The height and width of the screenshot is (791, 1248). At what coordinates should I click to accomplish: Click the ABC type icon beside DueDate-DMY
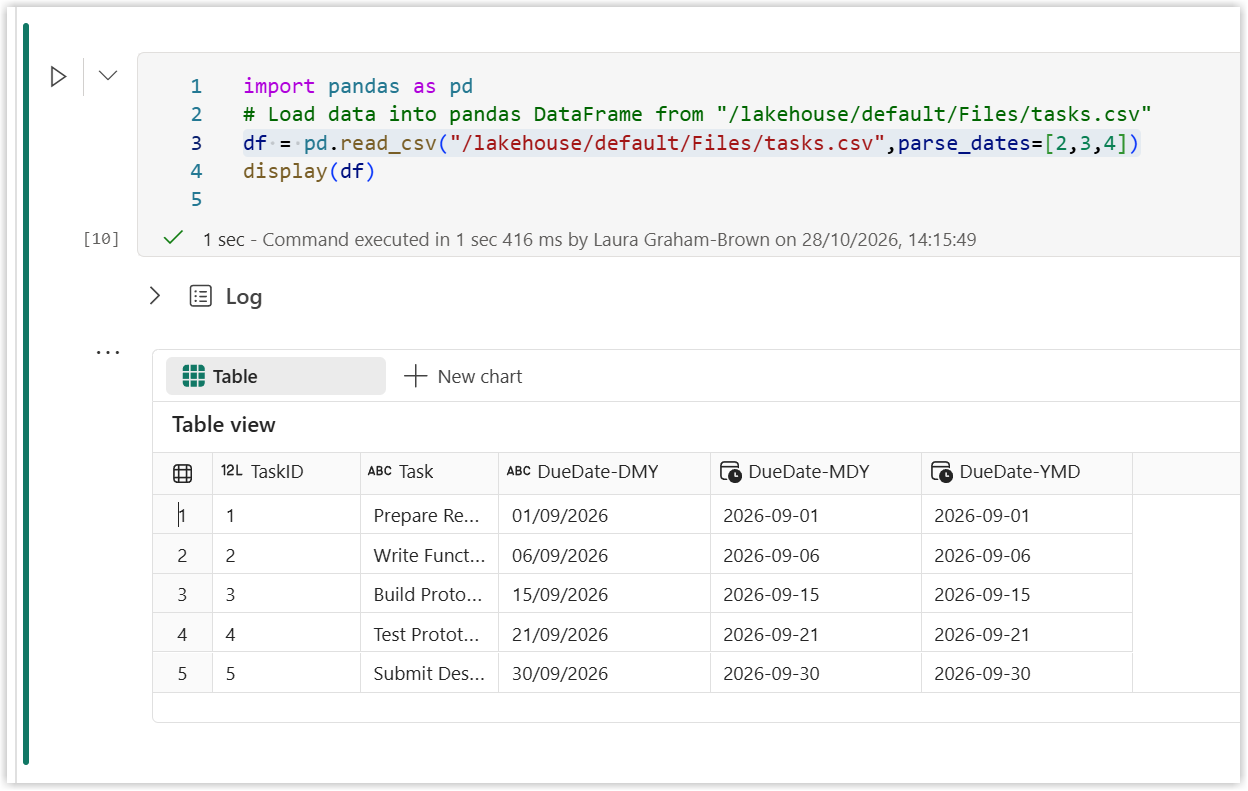[x=519, y=472]
